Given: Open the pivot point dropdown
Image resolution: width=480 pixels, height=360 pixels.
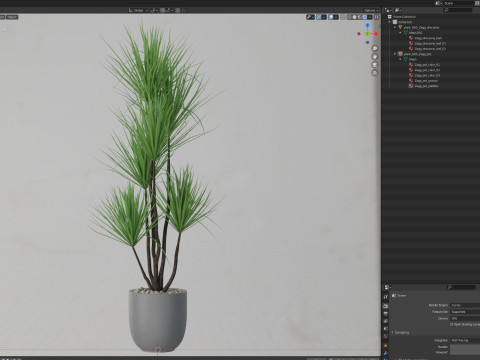Looking at the screenshot, I should click(155, 10).
